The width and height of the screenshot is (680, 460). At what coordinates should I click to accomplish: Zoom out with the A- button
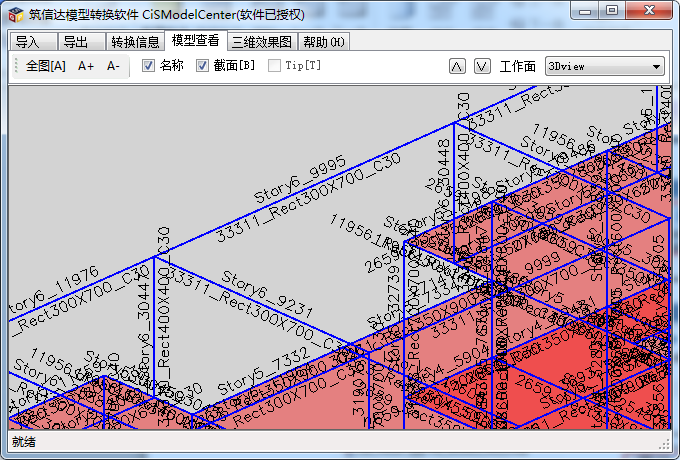(113, 66)
